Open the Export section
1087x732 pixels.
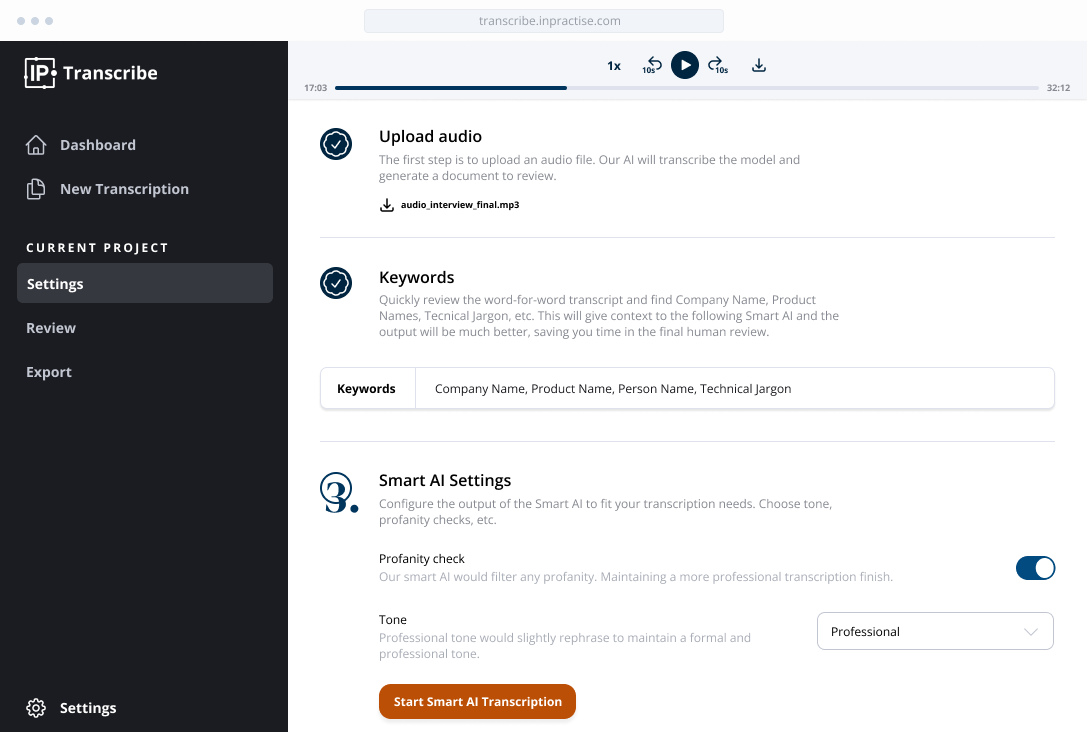tap(49, 372)
